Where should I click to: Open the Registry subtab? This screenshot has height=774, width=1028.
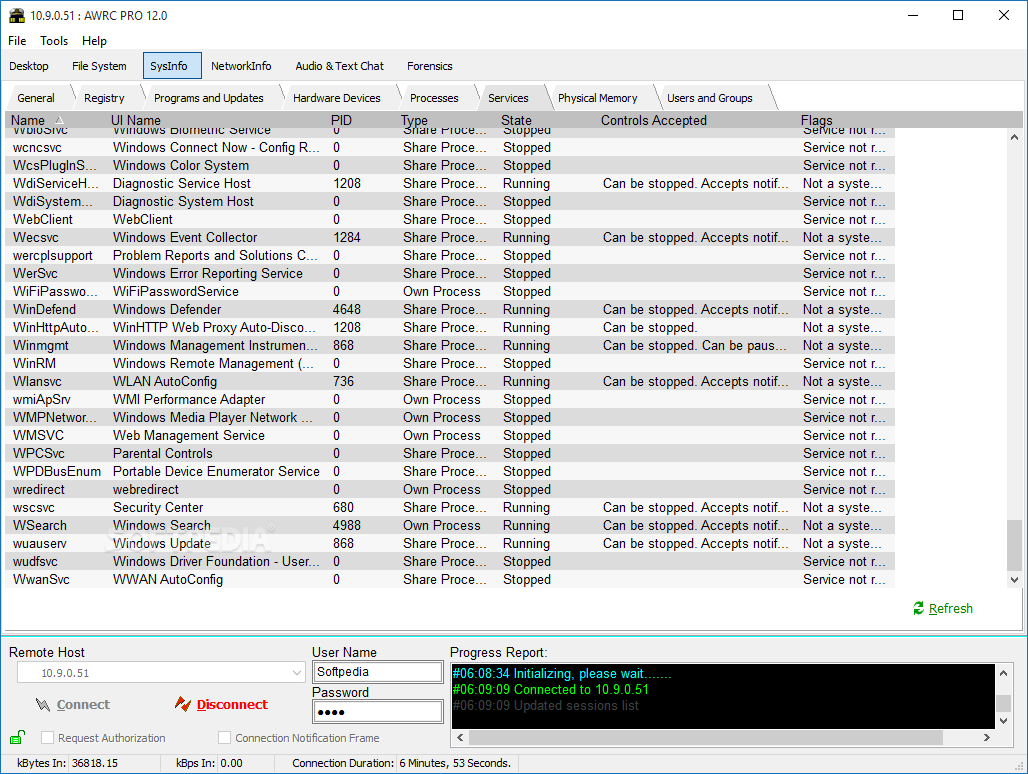pos(104,98)
